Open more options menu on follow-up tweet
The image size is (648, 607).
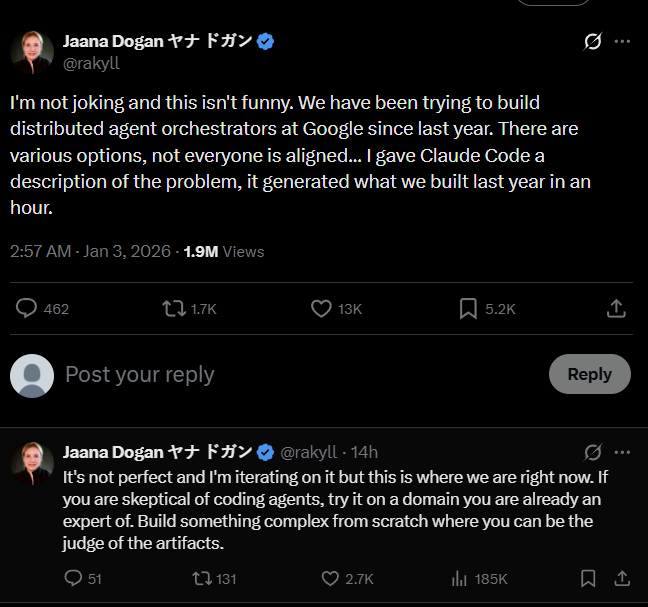[622, 452]
